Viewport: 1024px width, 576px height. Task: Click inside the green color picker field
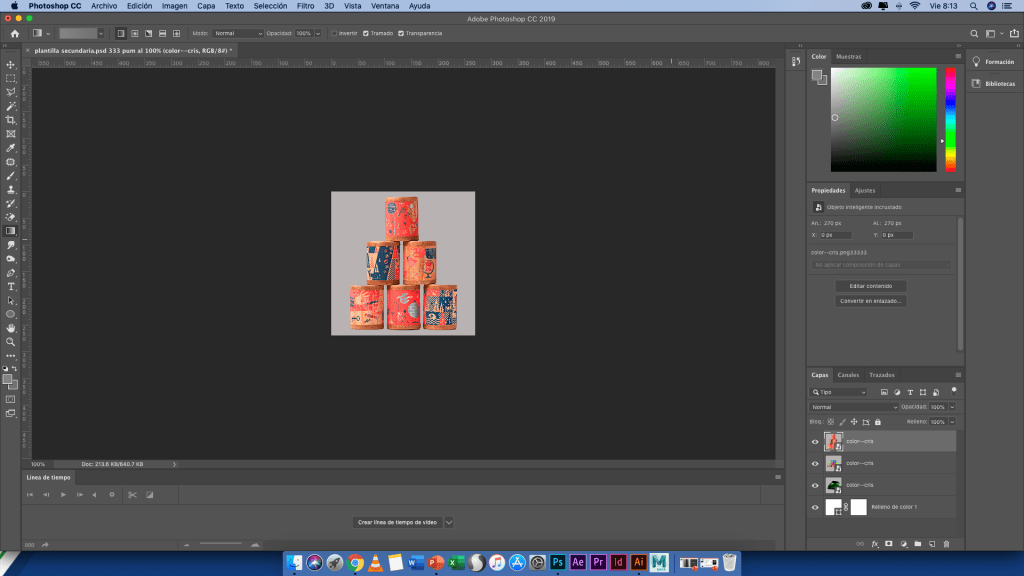tap(883, 120)
